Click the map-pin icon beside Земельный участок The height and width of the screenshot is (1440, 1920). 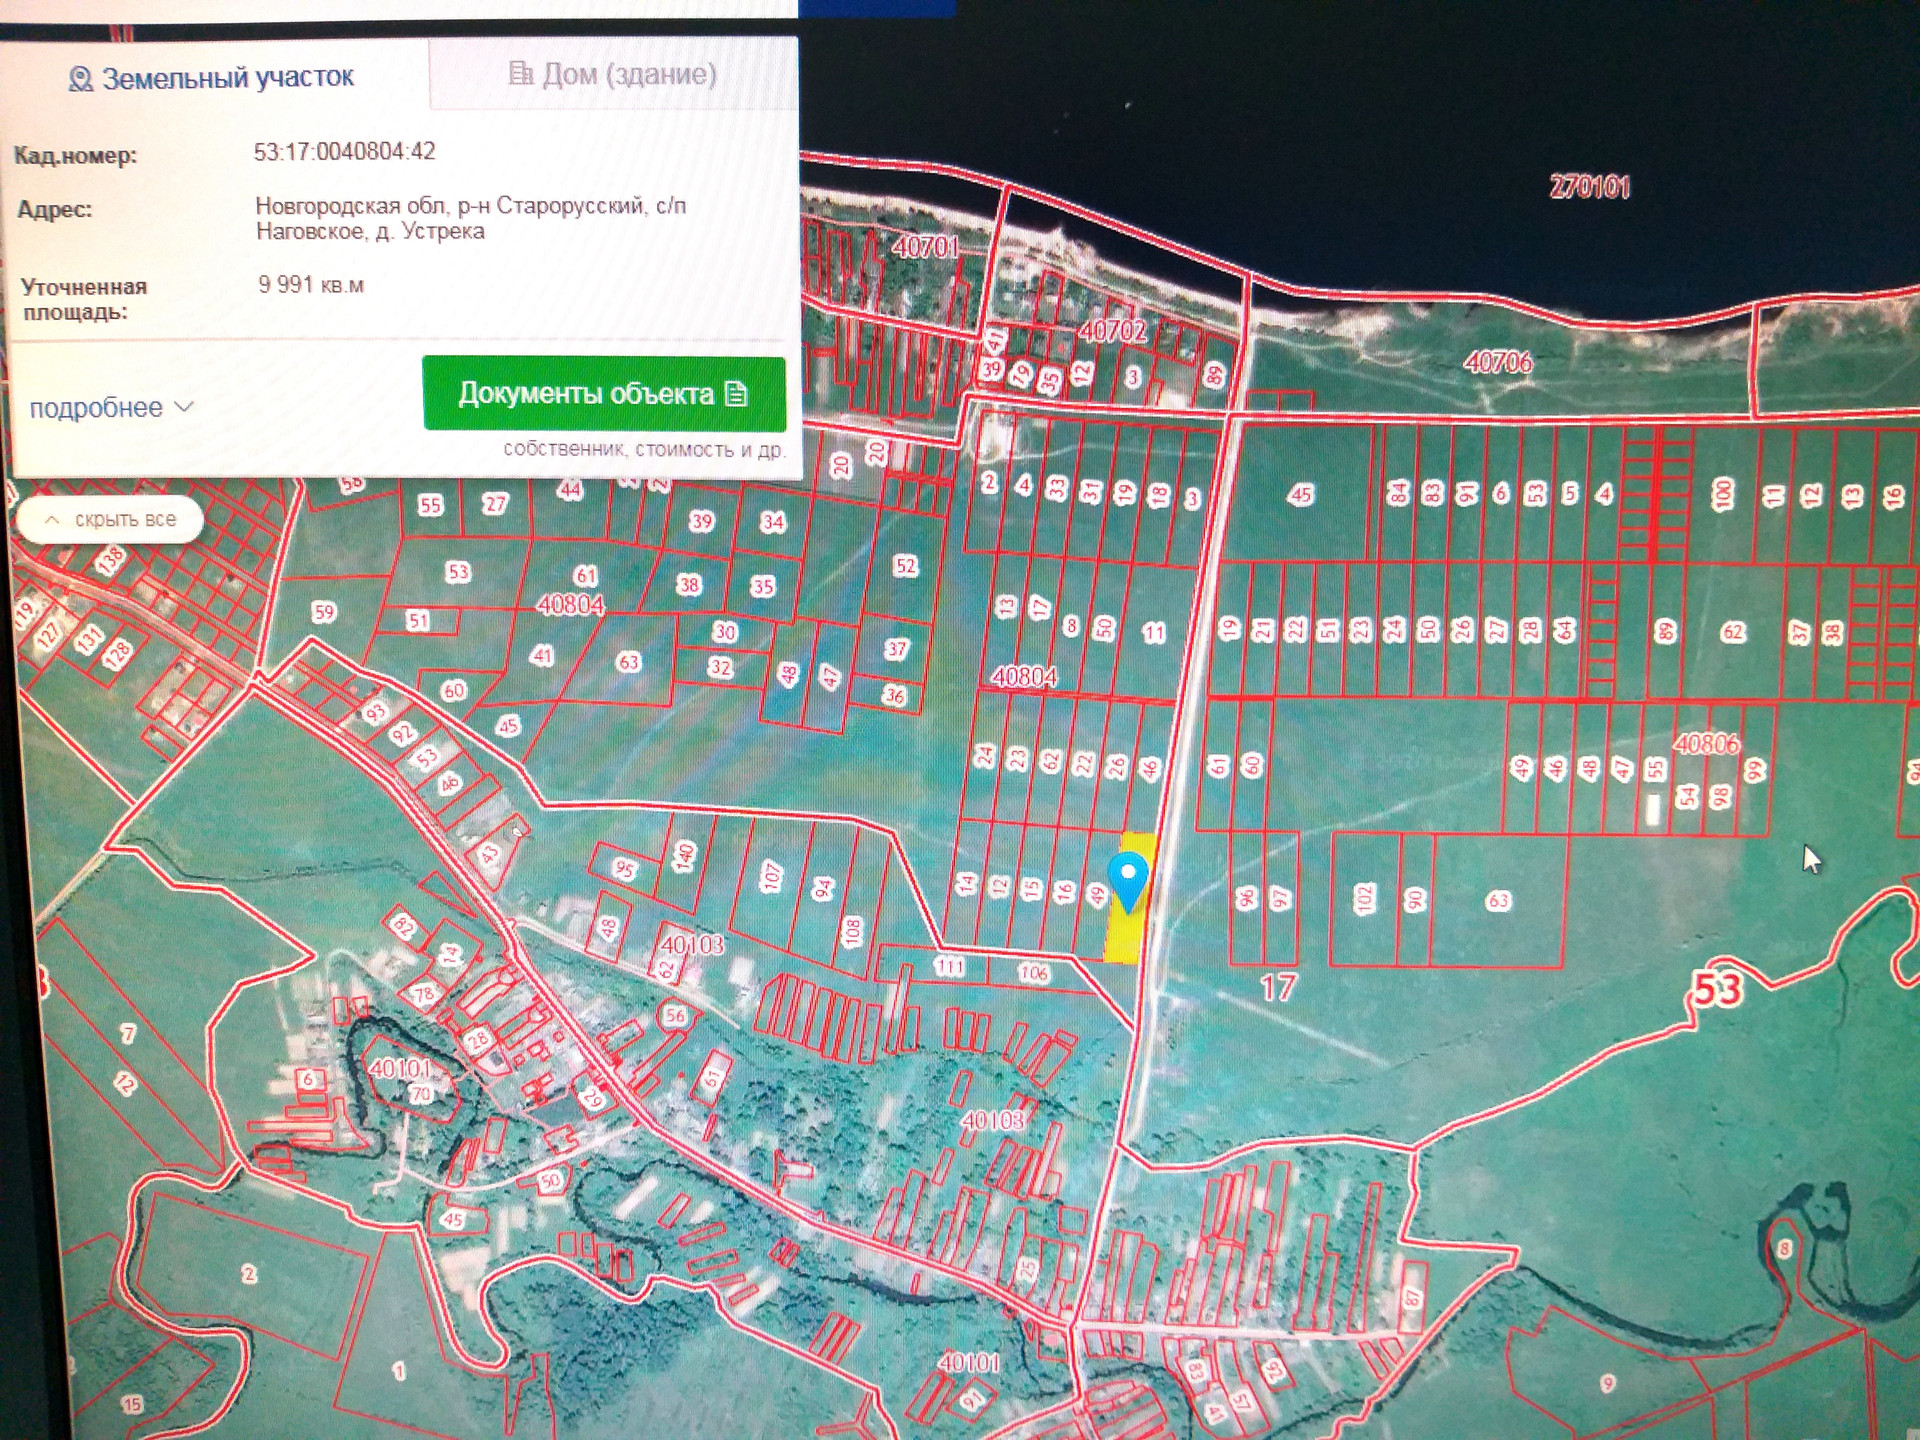pos(80,79)
